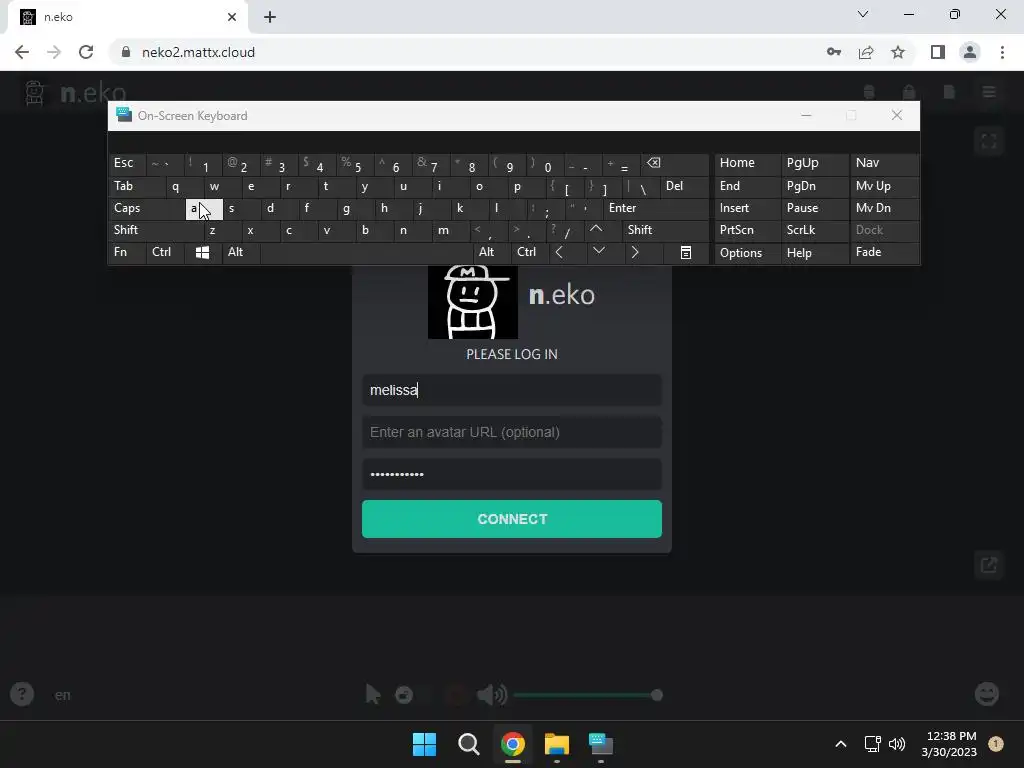
Task: Open Chrome three-dot menu
Action: (x=1002, y=52)
